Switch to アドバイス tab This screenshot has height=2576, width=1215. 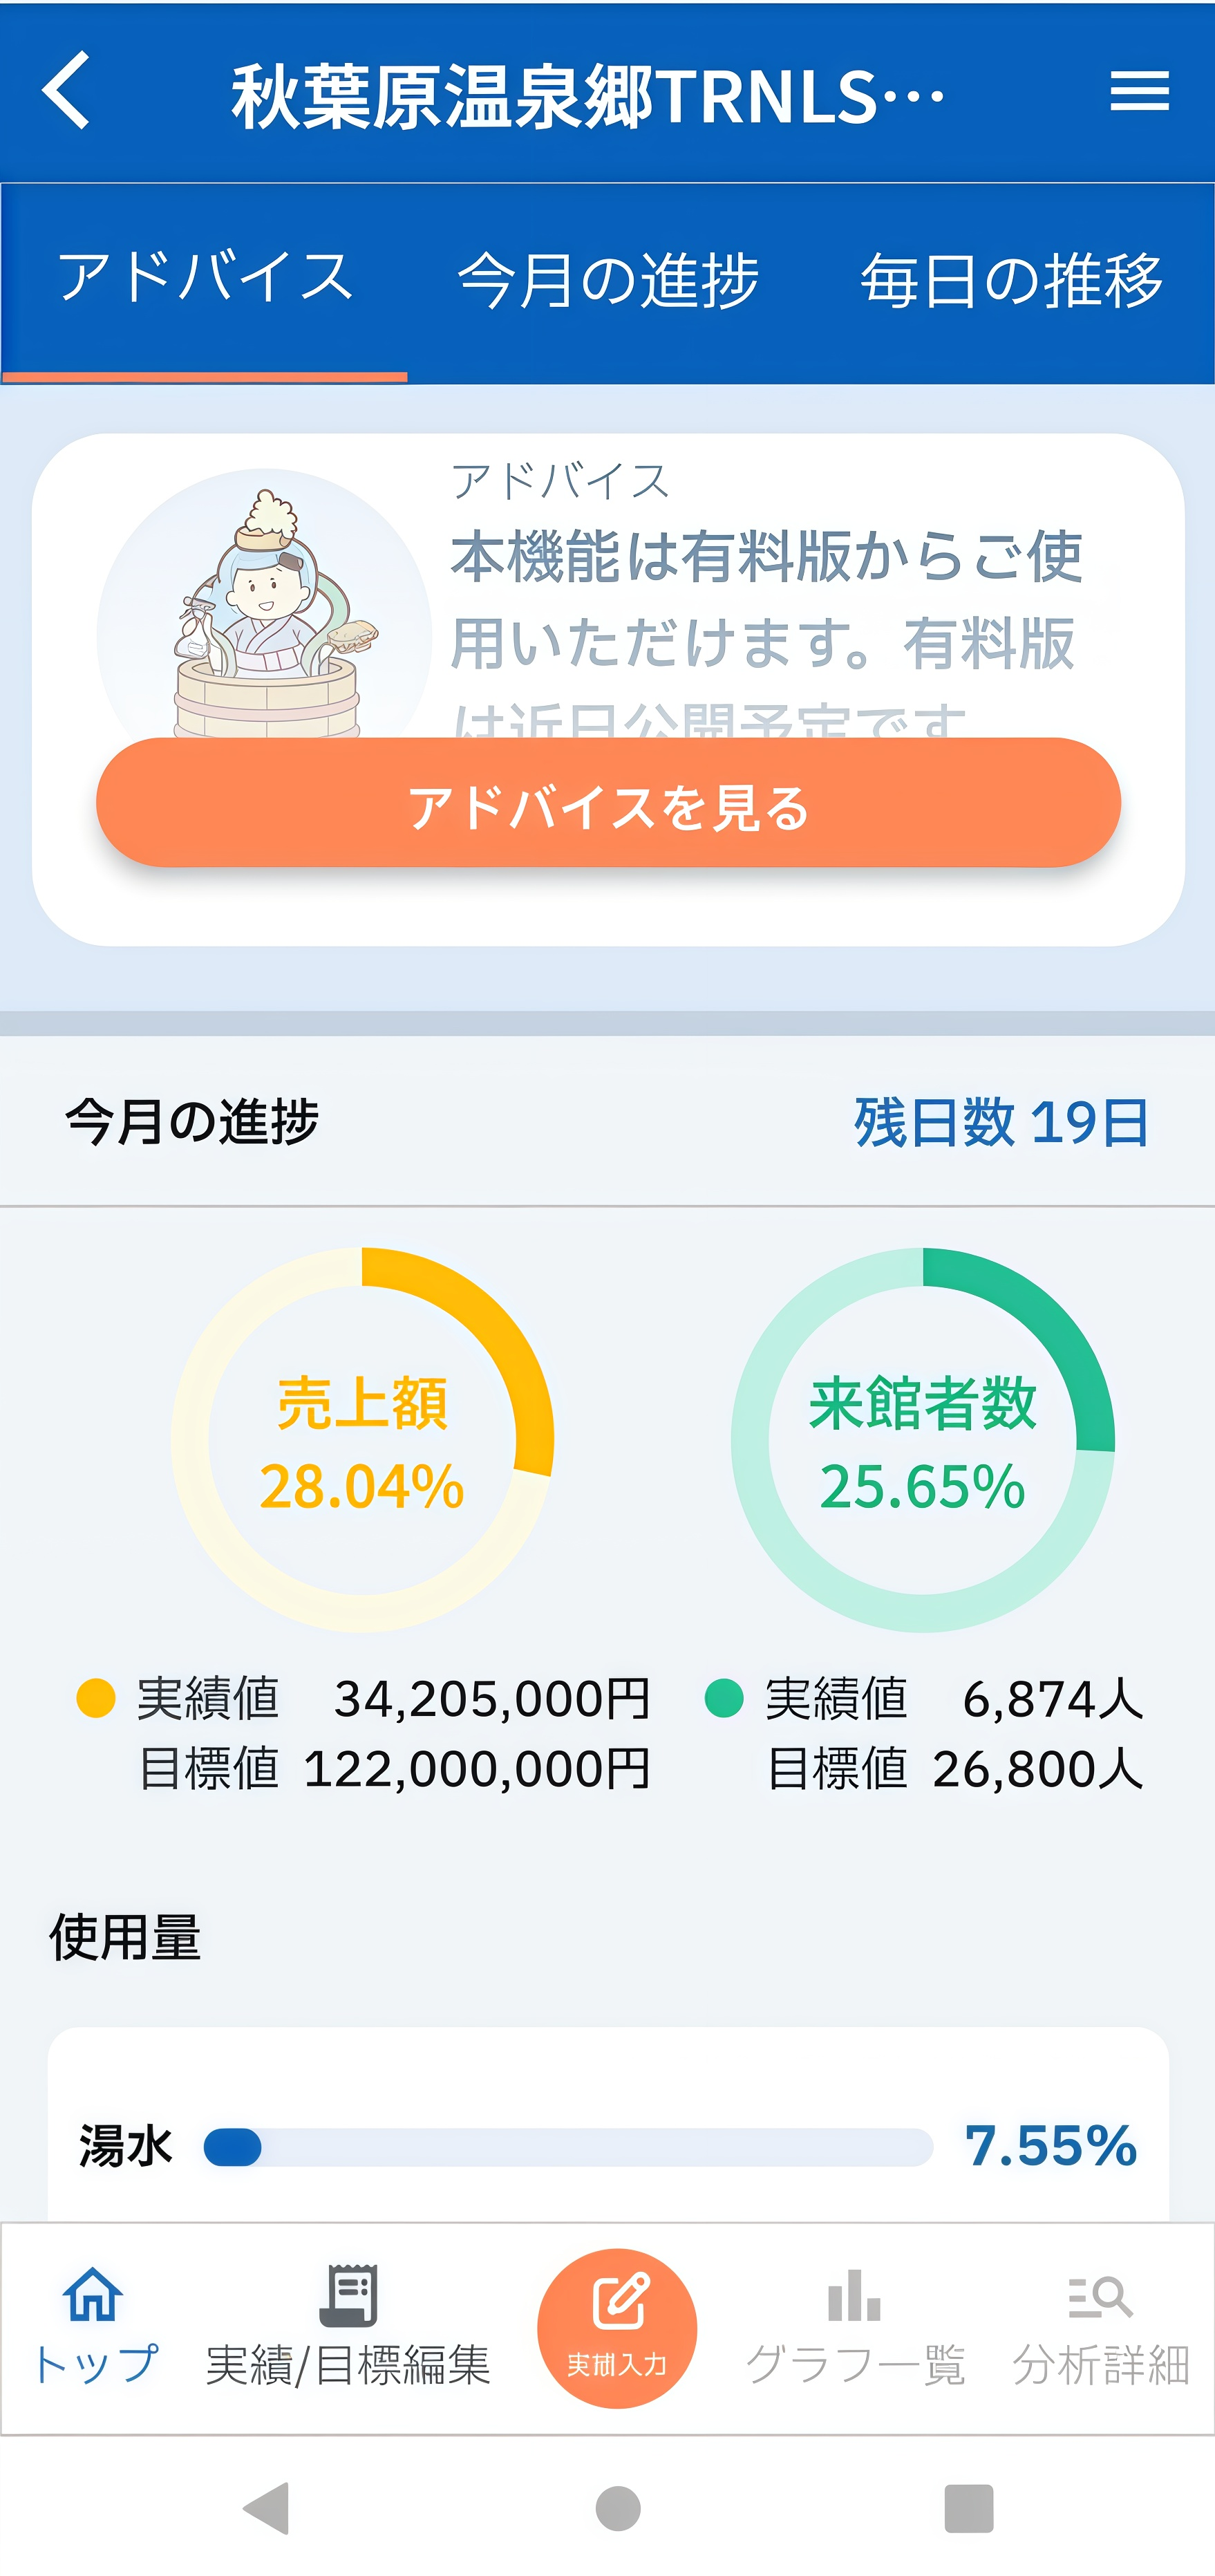point(205,279)
